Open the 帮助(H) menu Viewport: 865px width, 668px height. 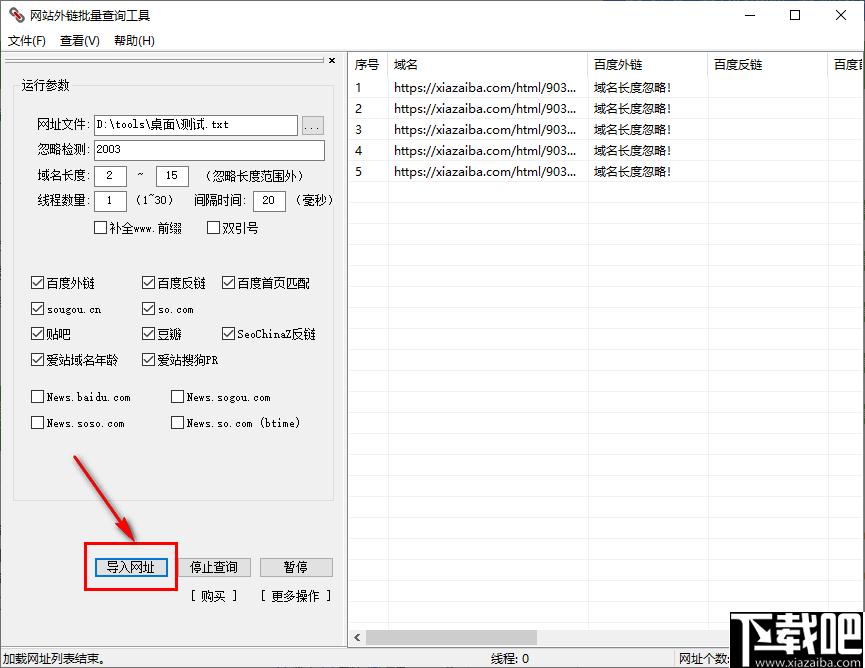tap(134, 41)
